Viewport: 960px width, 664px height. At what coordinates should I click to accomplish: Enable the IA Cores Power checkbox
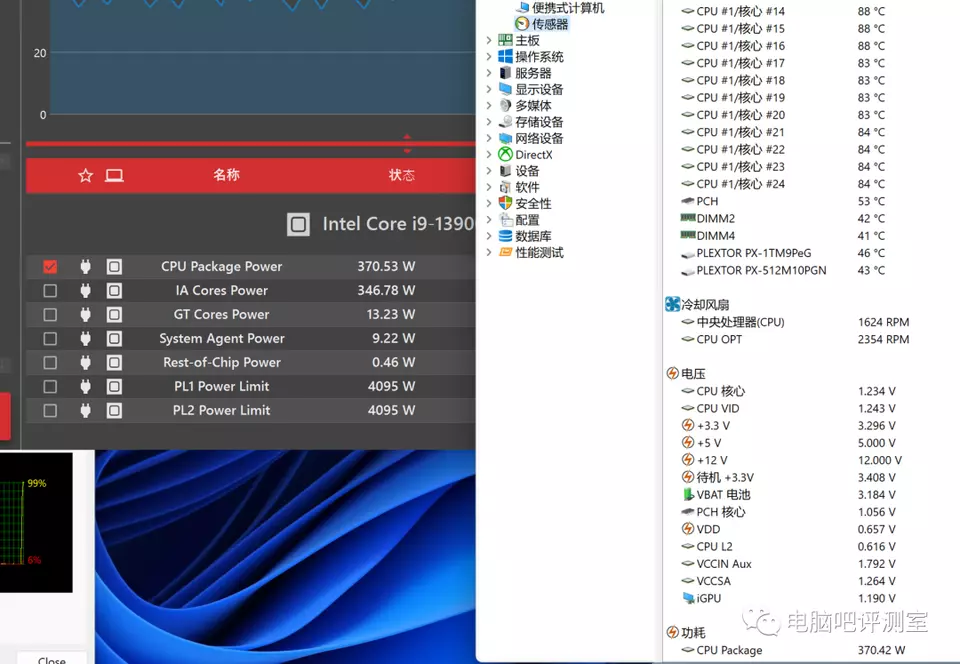pyautogui.click(x=50, y=291)
